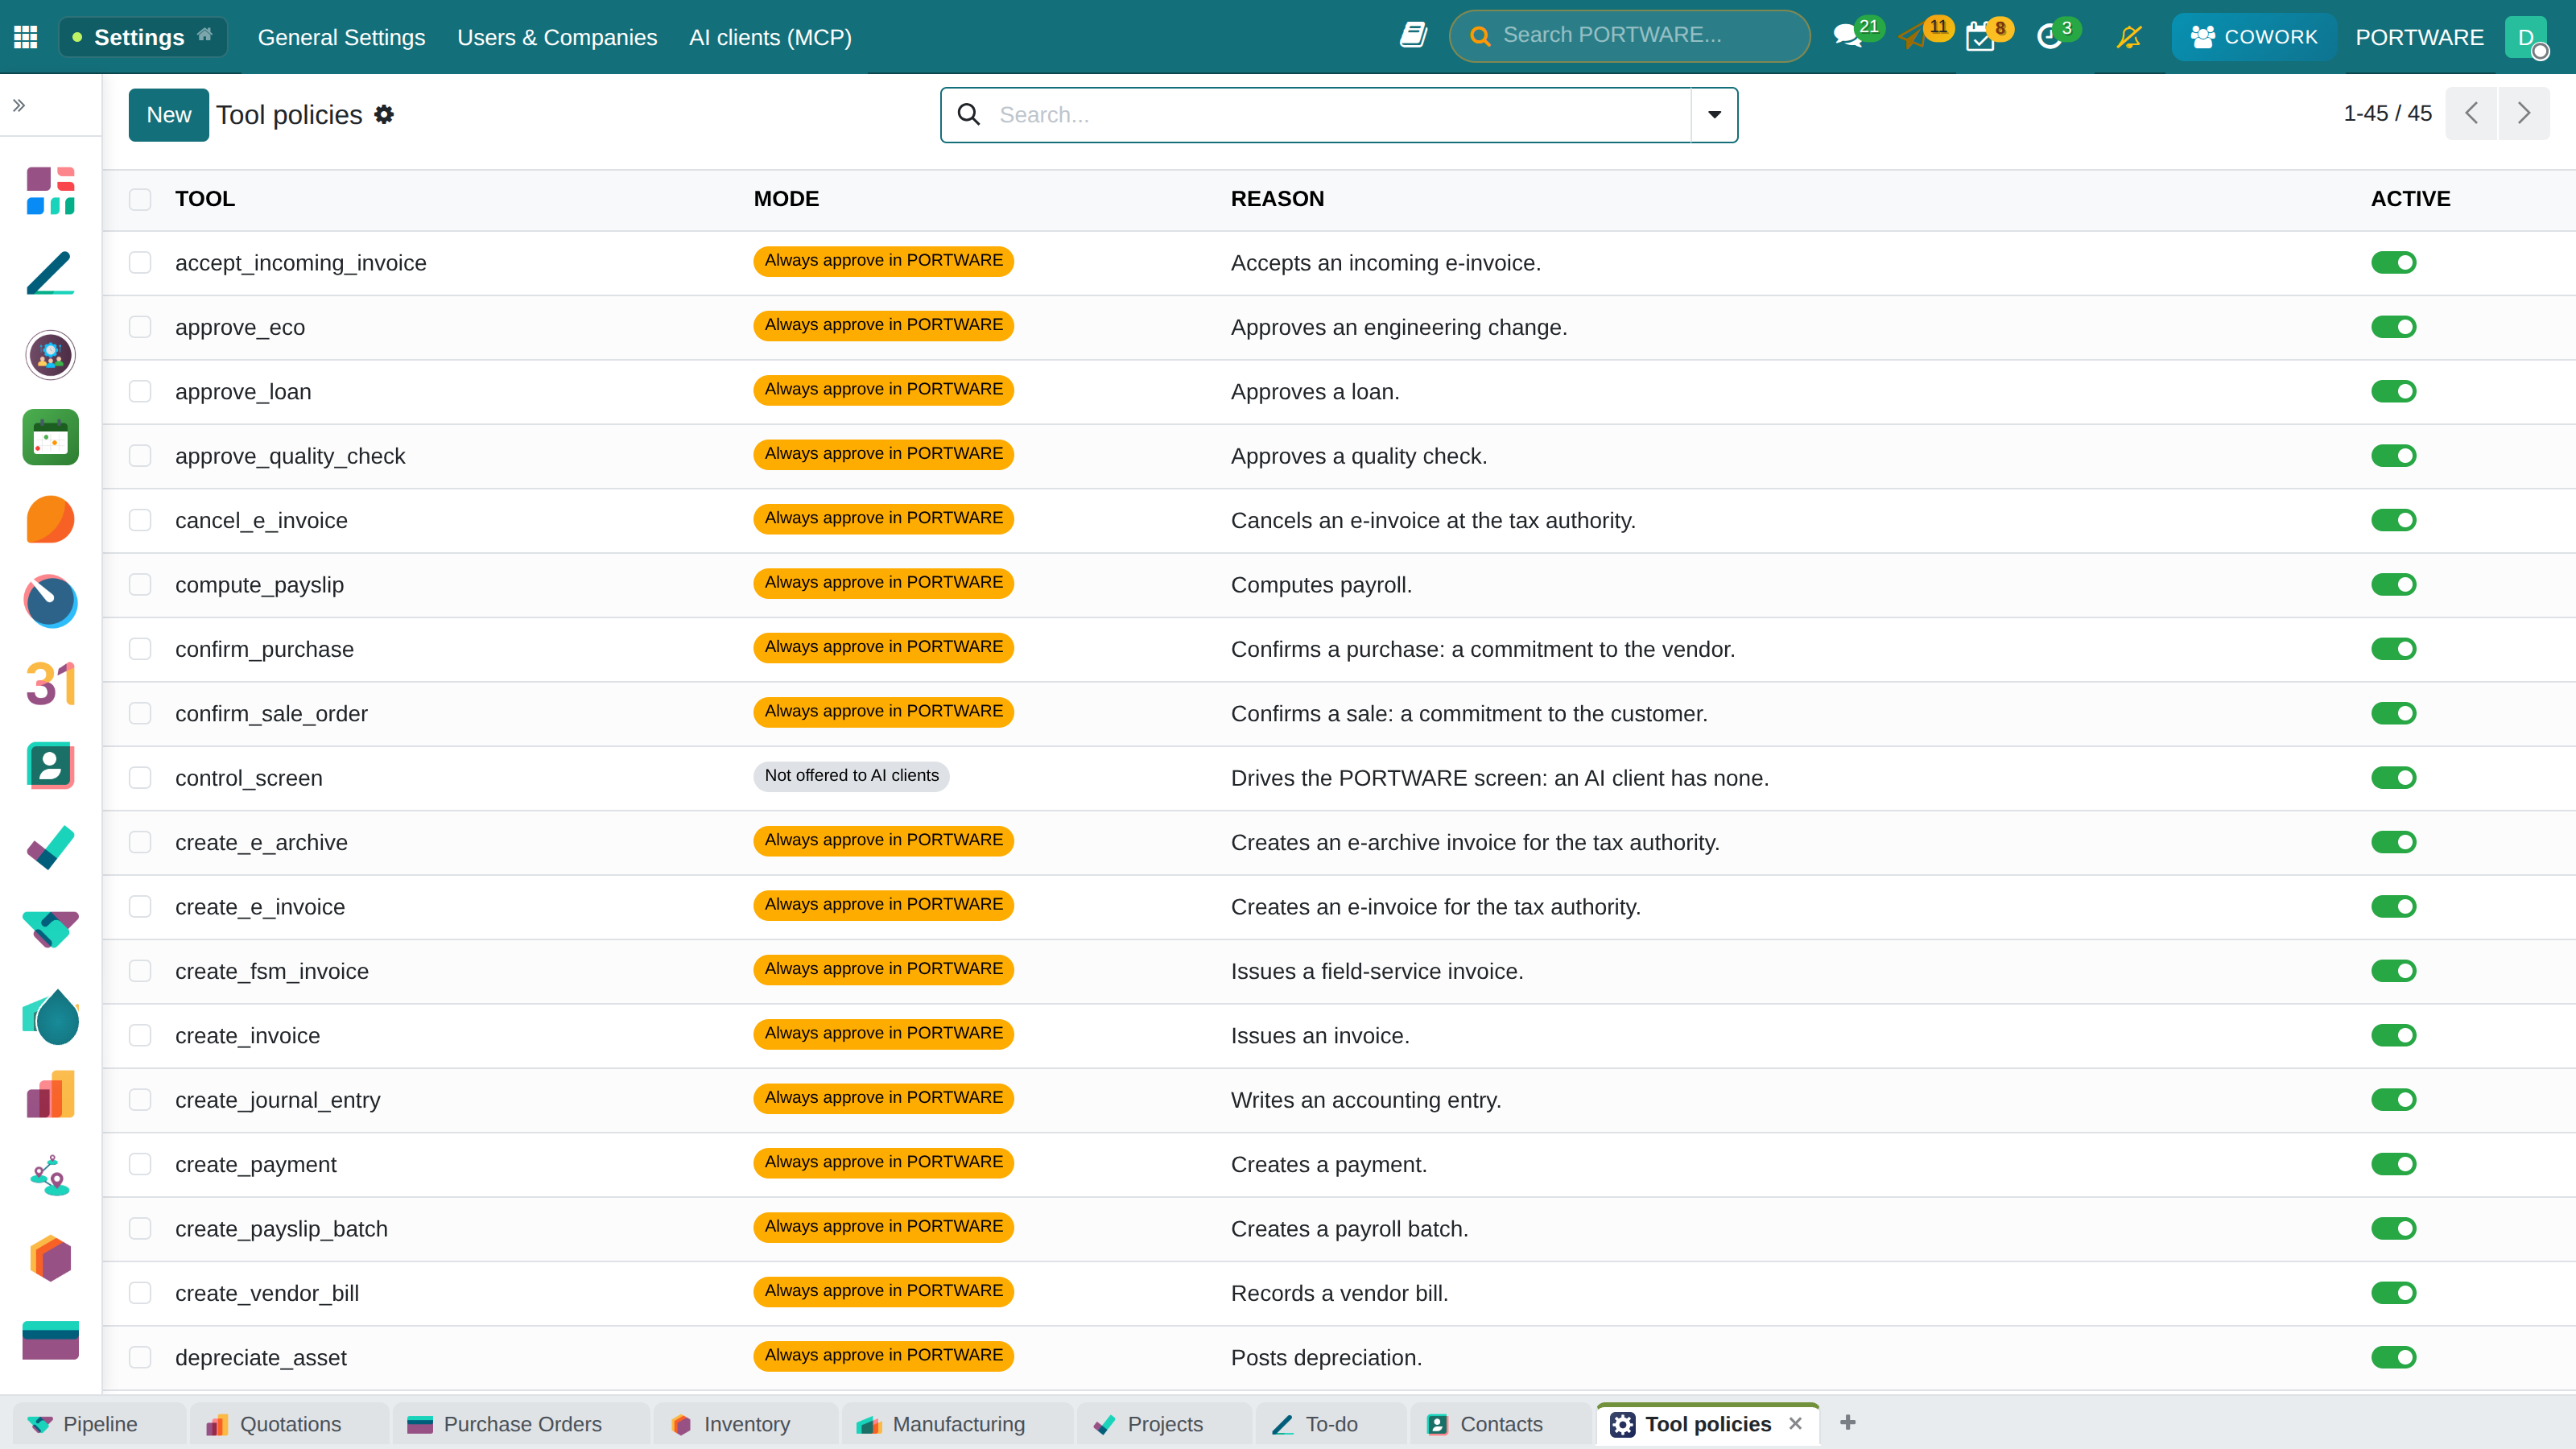Open the To-do pencil app in sidebar

click(50, 273)
